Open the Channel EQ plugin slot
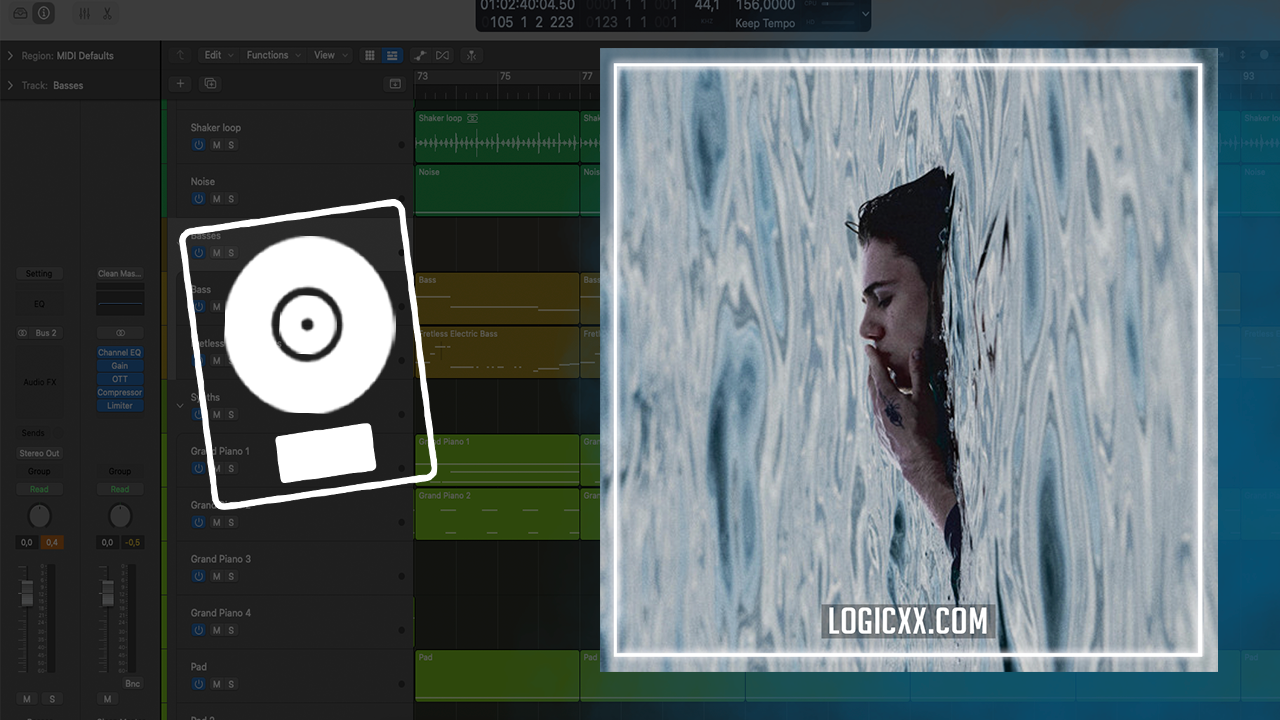This screenshot has width=1280, height=720. pyautogui.click(x=119, y=353)
